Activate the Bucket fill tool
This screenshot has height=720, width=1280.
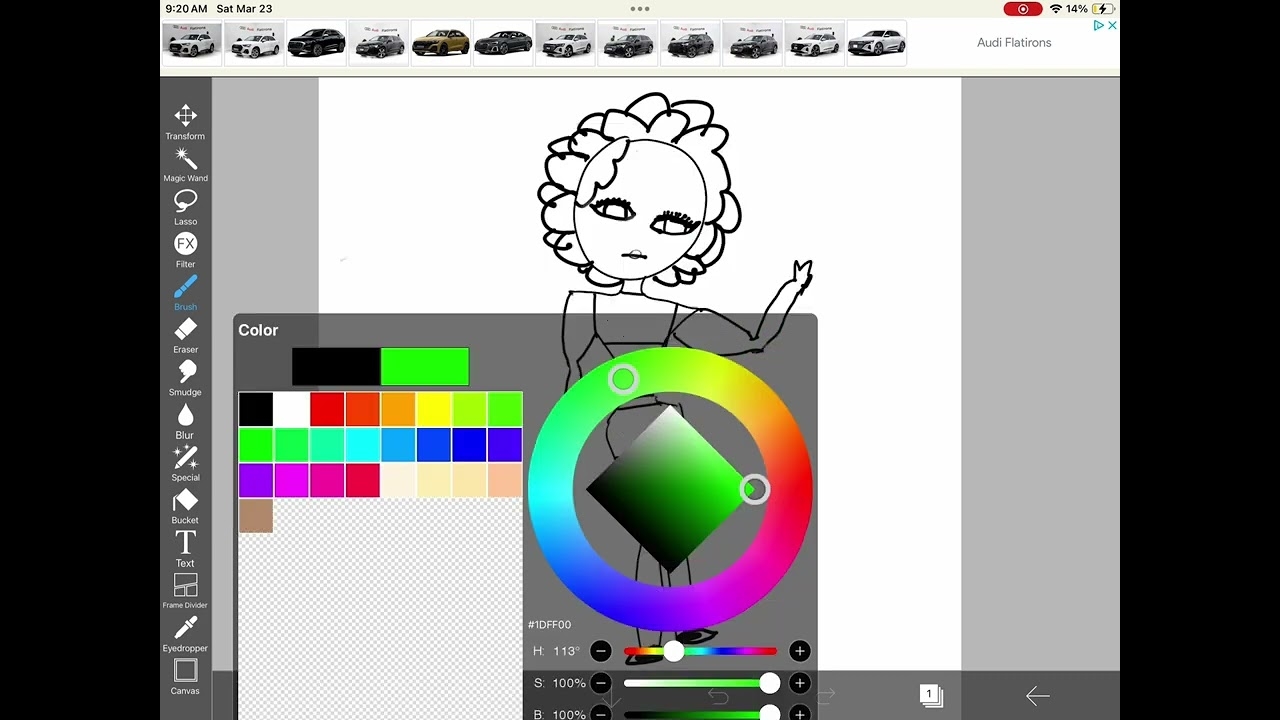185,505
